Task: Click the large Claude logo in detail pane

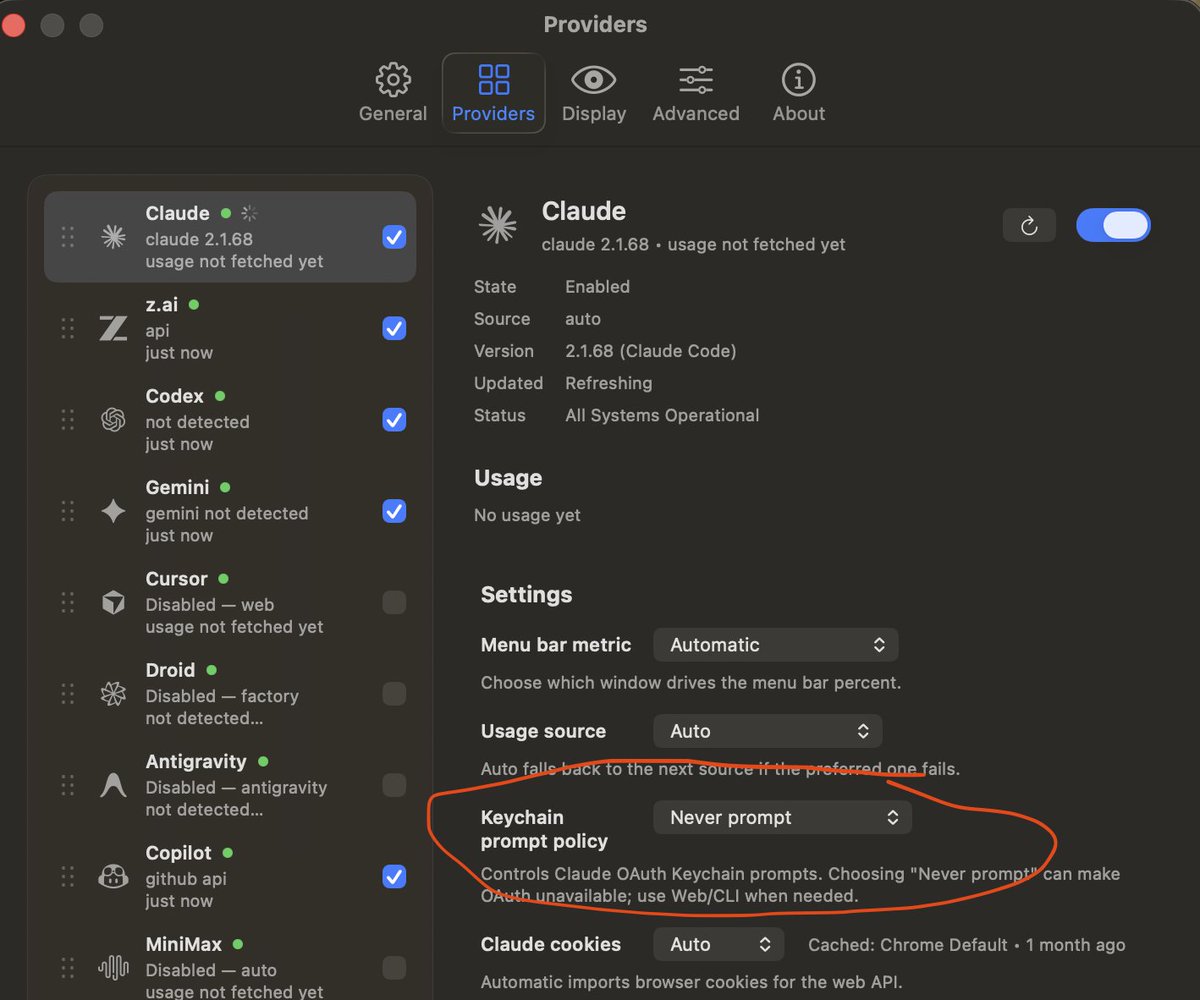Action: point(498,225)
